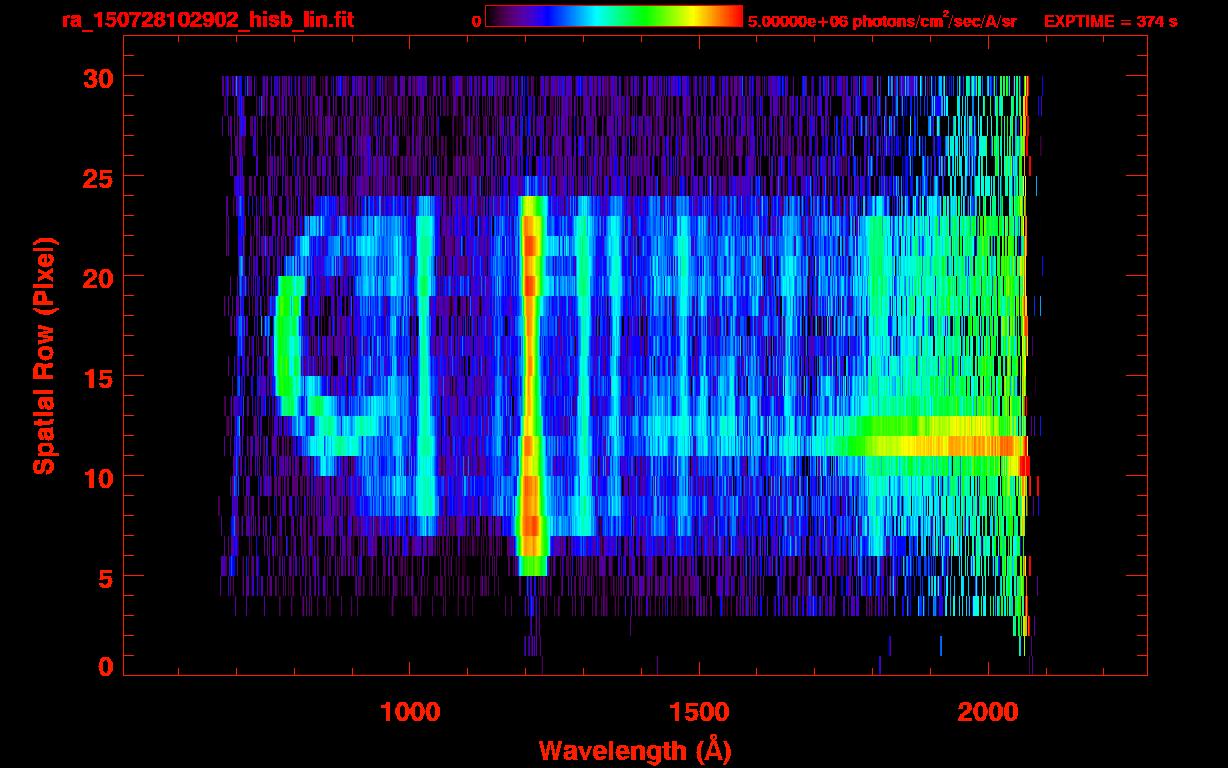Screen dimensions: 1228x768
Task: Click the spatial row tick label 30
Action: pos(97,77)
